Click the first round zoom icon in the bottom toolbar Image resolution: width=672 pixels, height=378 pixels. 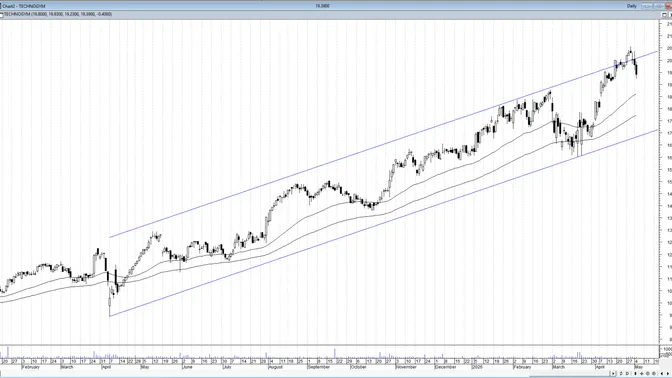(x=648, y=374)
